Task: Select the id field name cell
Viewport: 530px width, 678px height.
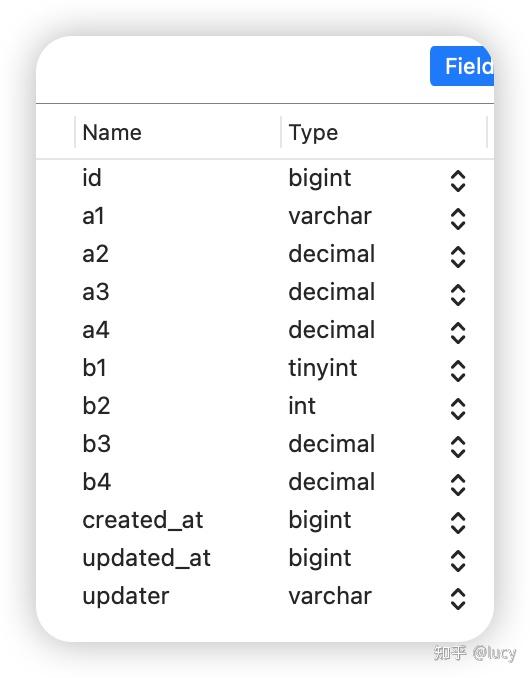Action: pyautogui.click(x=92, y=178)
